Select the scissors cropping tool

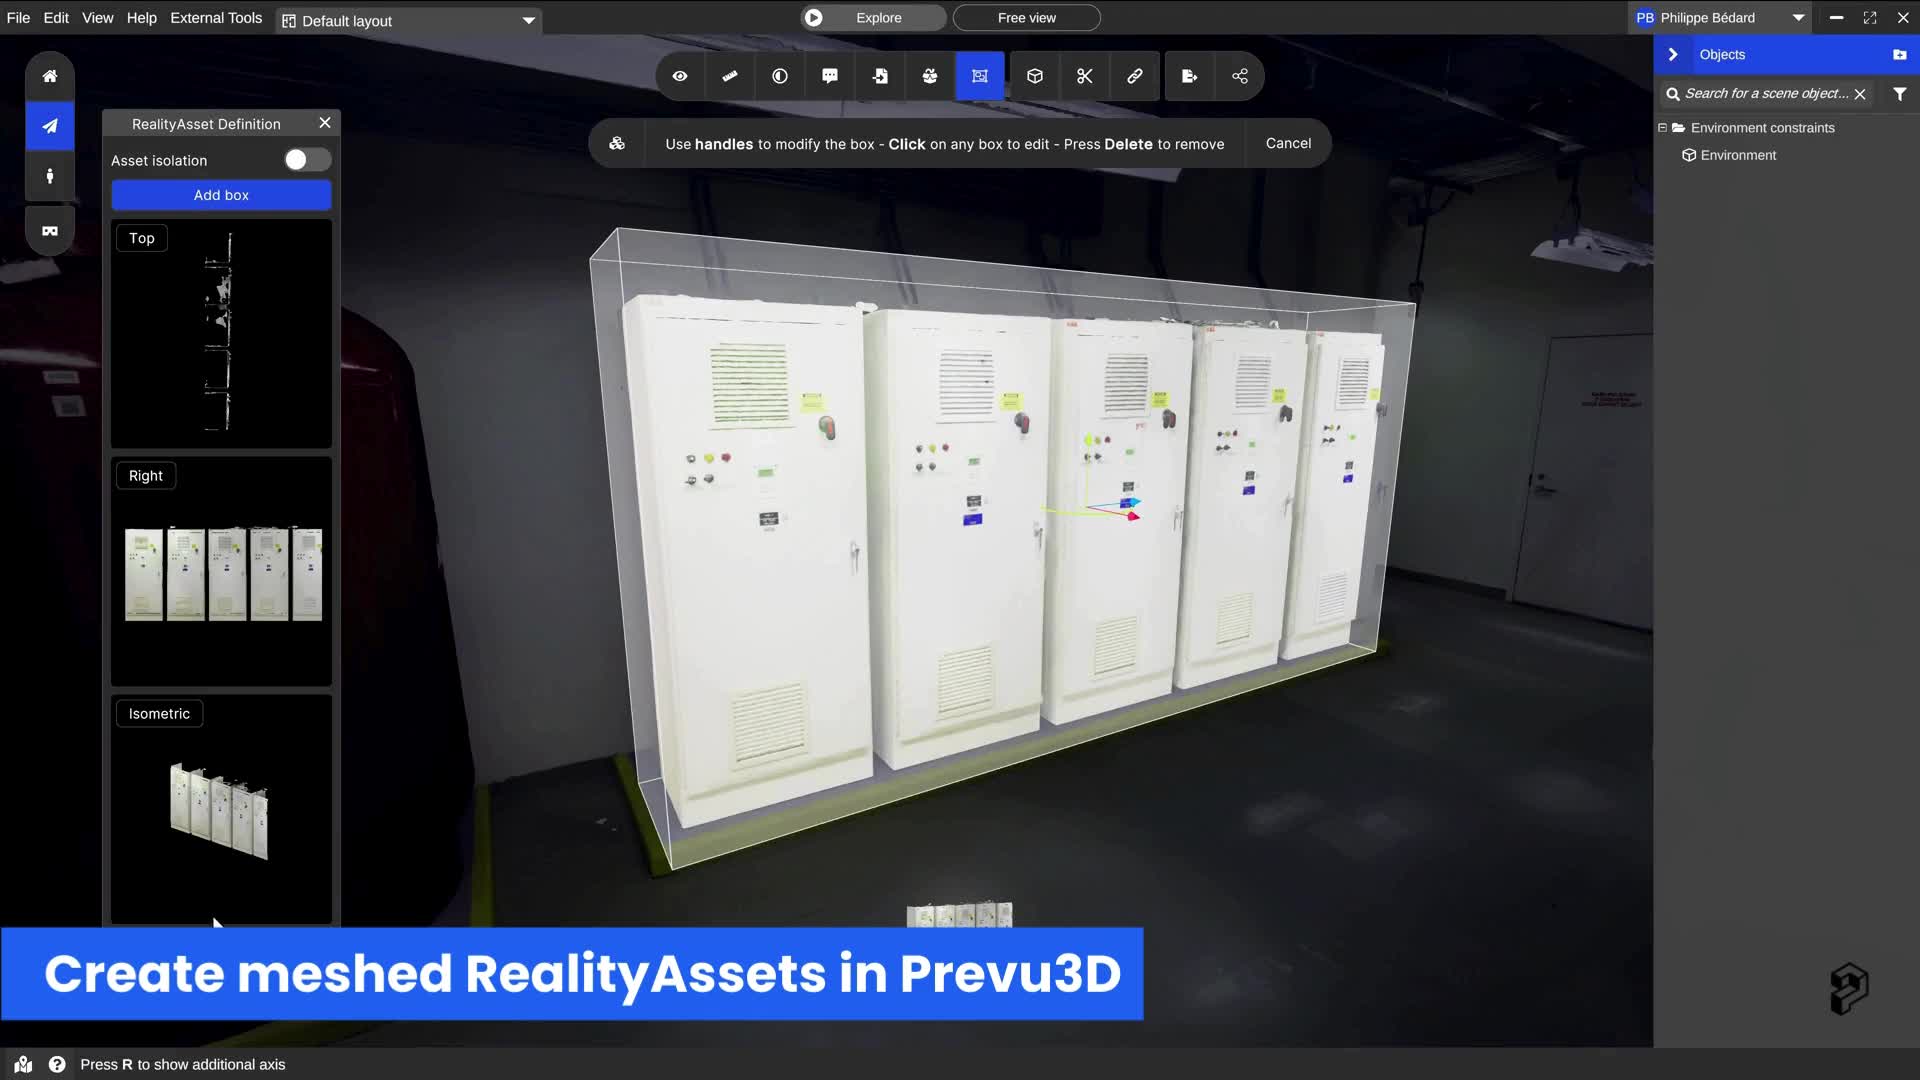pyautogui.click(x=1085, y=76)
